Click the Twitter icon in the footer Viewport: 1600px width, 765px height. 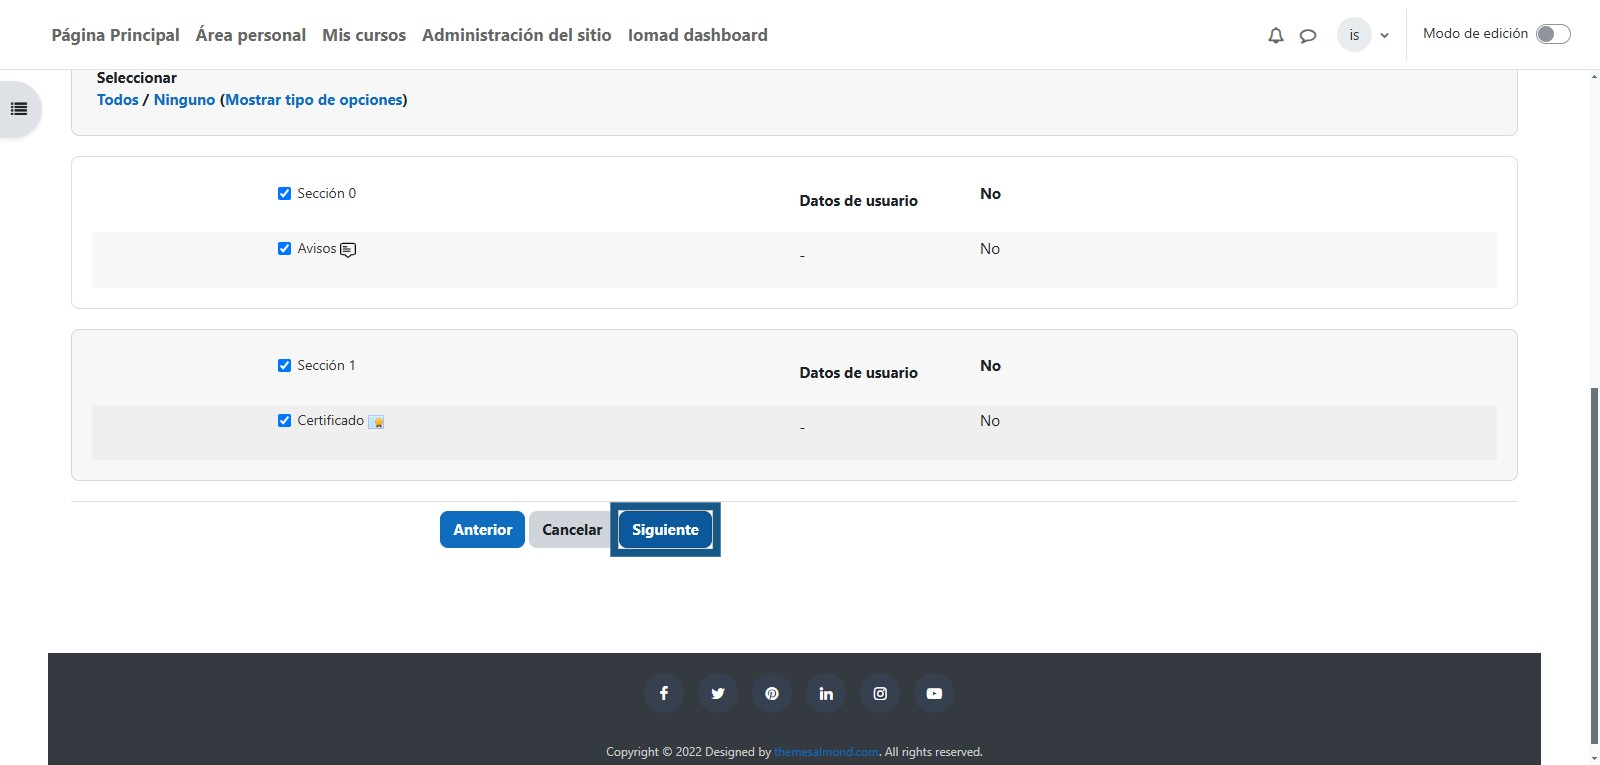click(x=718, y=693)
